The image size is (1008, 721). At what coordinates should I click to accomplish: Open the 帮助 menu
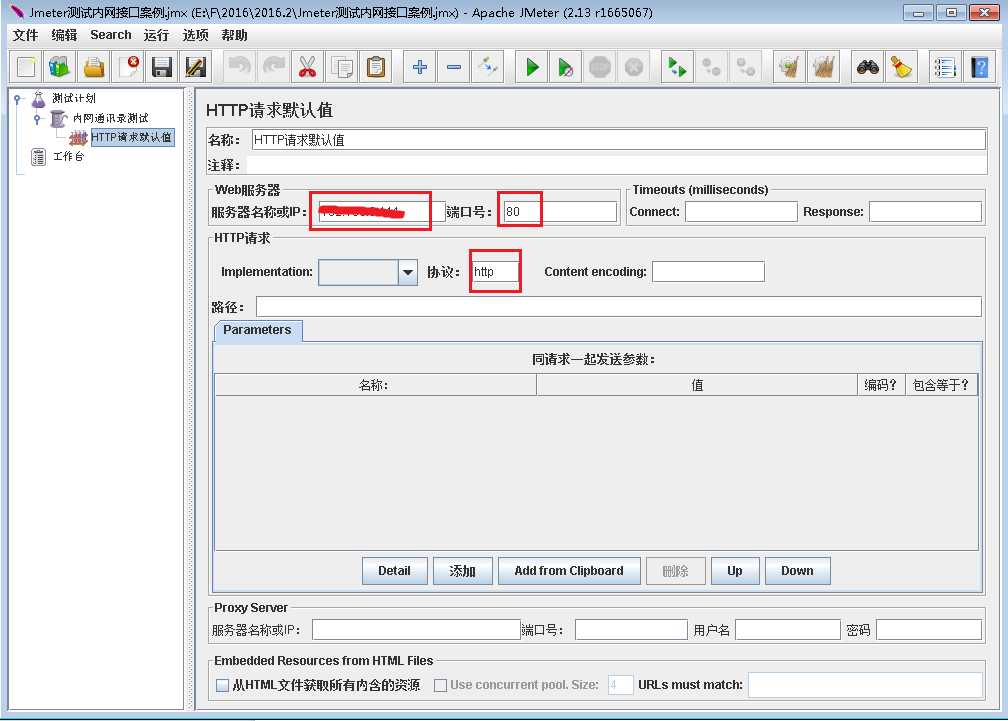click(235, 35)
